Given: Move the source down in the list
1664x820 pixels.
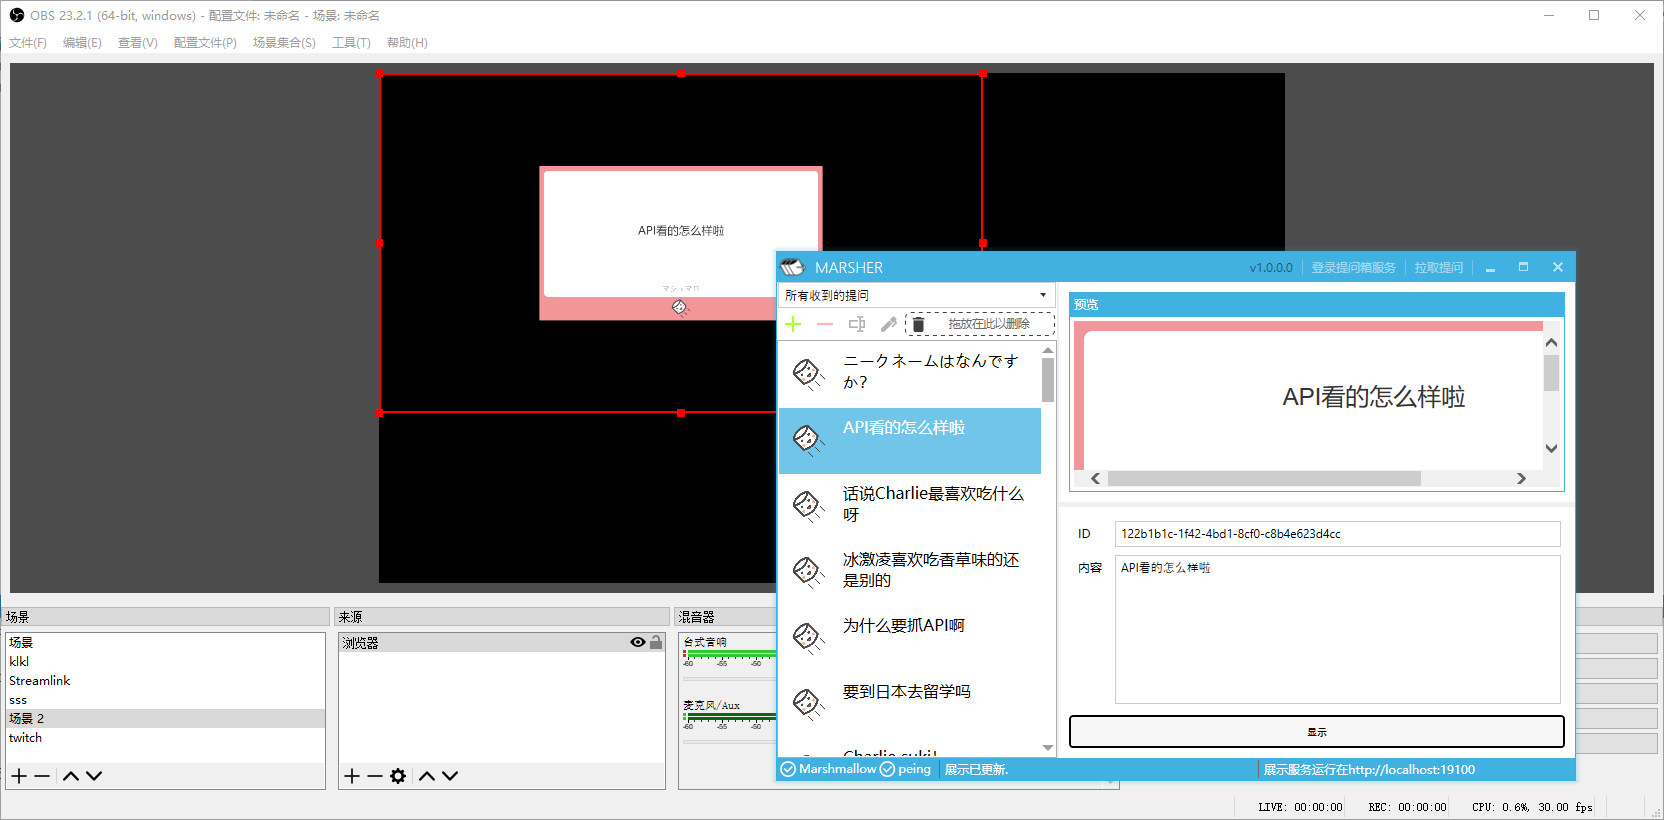Looking at the screenshot, I should [x=450, y=776].
